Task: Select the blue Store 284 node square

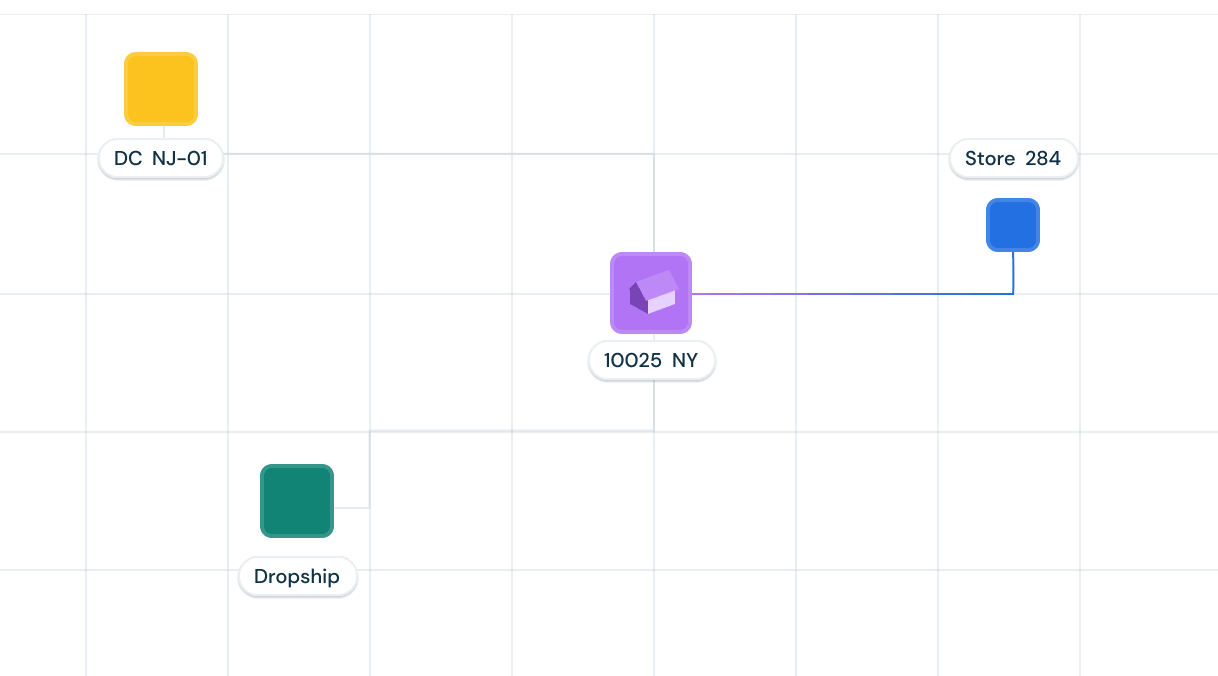Action: [1013, 225]
